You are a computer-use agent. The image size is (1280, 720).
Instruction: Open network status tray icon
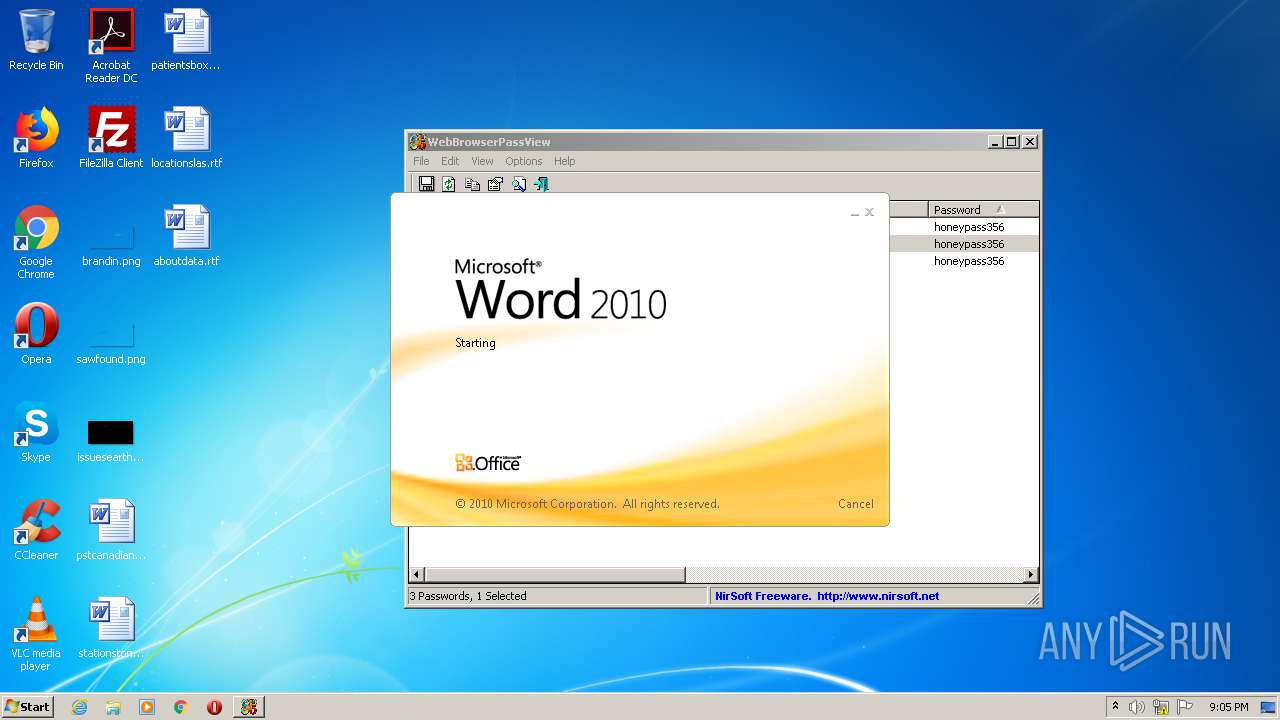tap(1161, 707)
